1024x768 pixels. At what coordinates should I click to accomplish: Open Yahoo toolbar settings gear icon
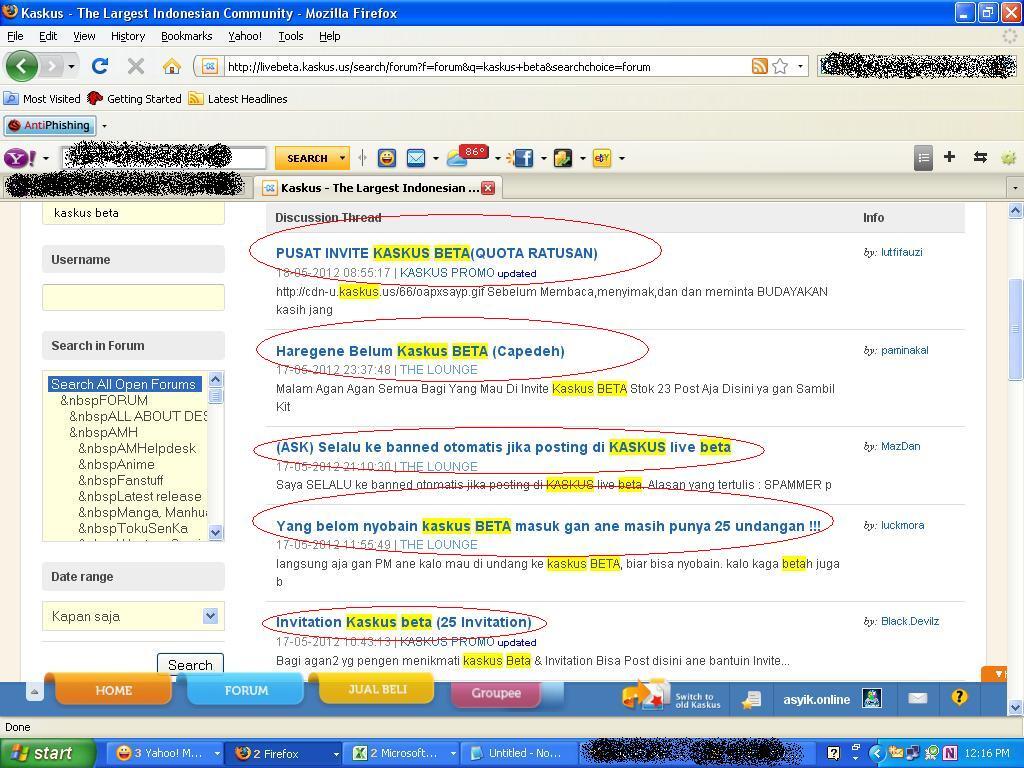tap(1009, 157)
